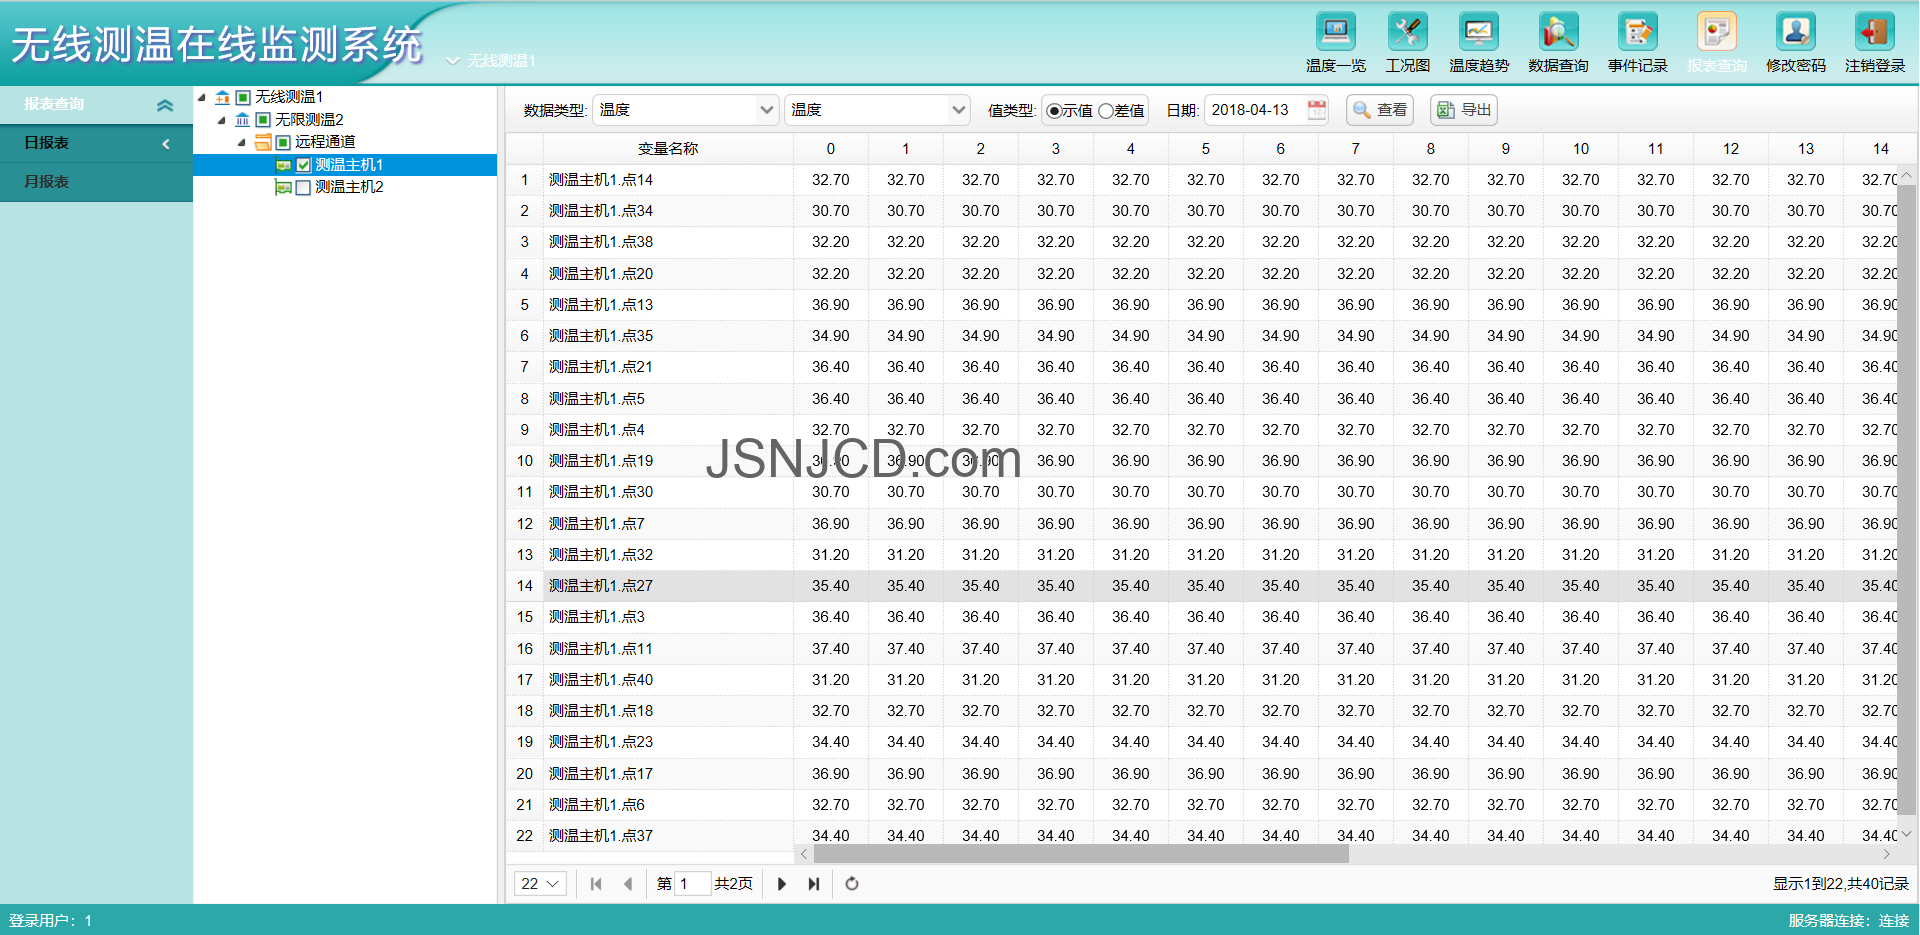Go to the first page

596,884
